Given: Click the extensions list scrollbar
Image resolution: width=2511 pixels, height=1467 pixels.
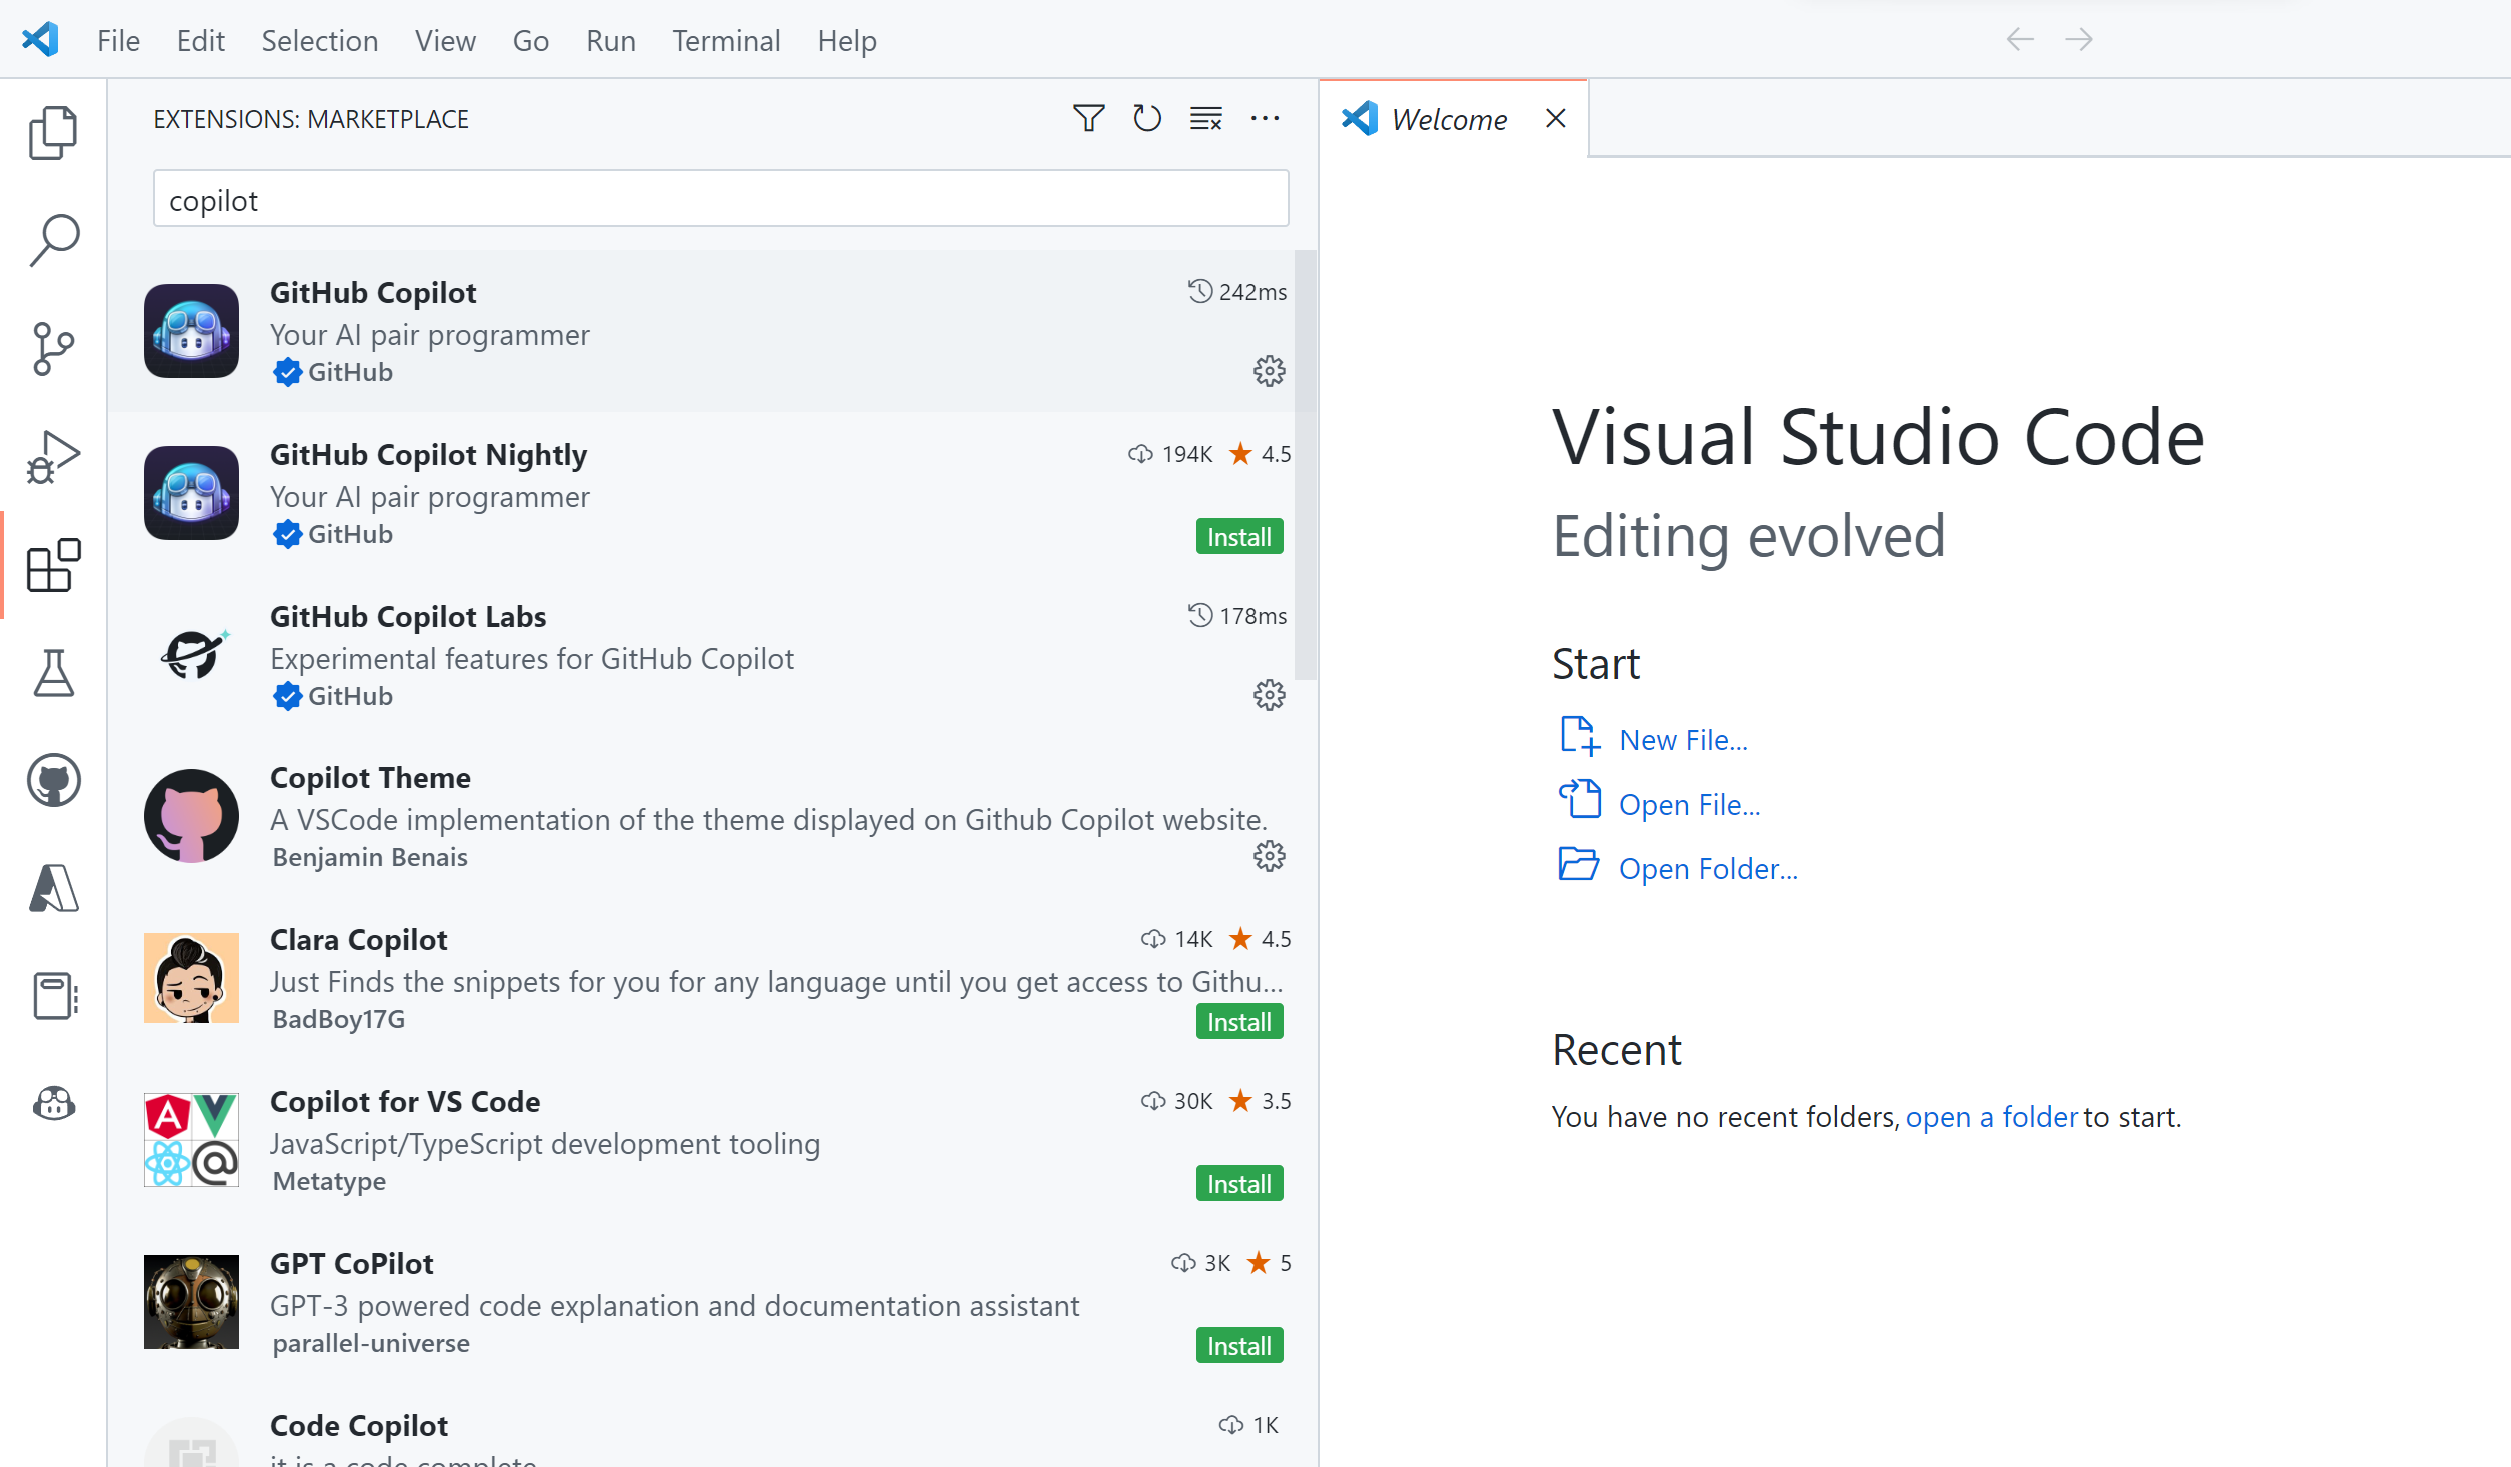Looking at the screenshot, I should pyautogui.click(x=1305, y=465).
